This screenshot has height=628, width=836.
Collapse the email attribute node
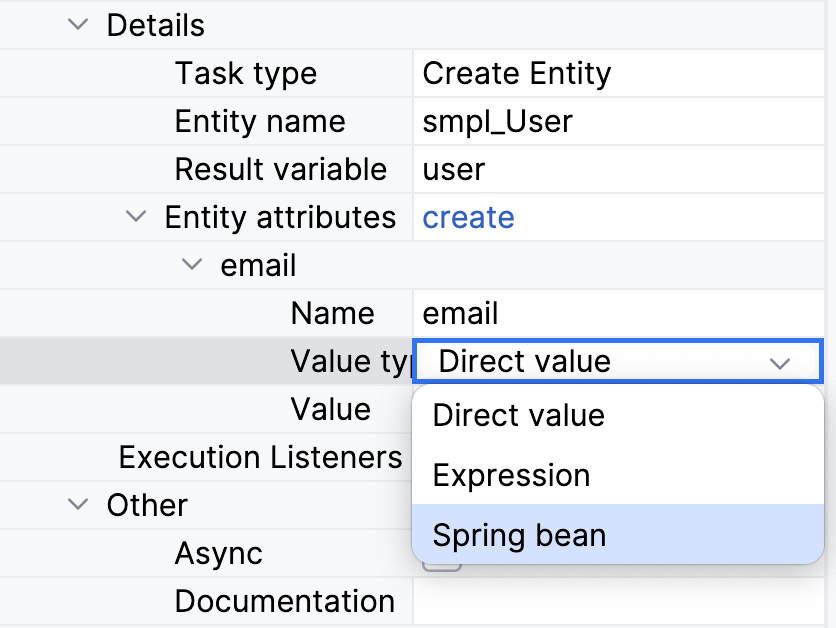pos(191,266)
